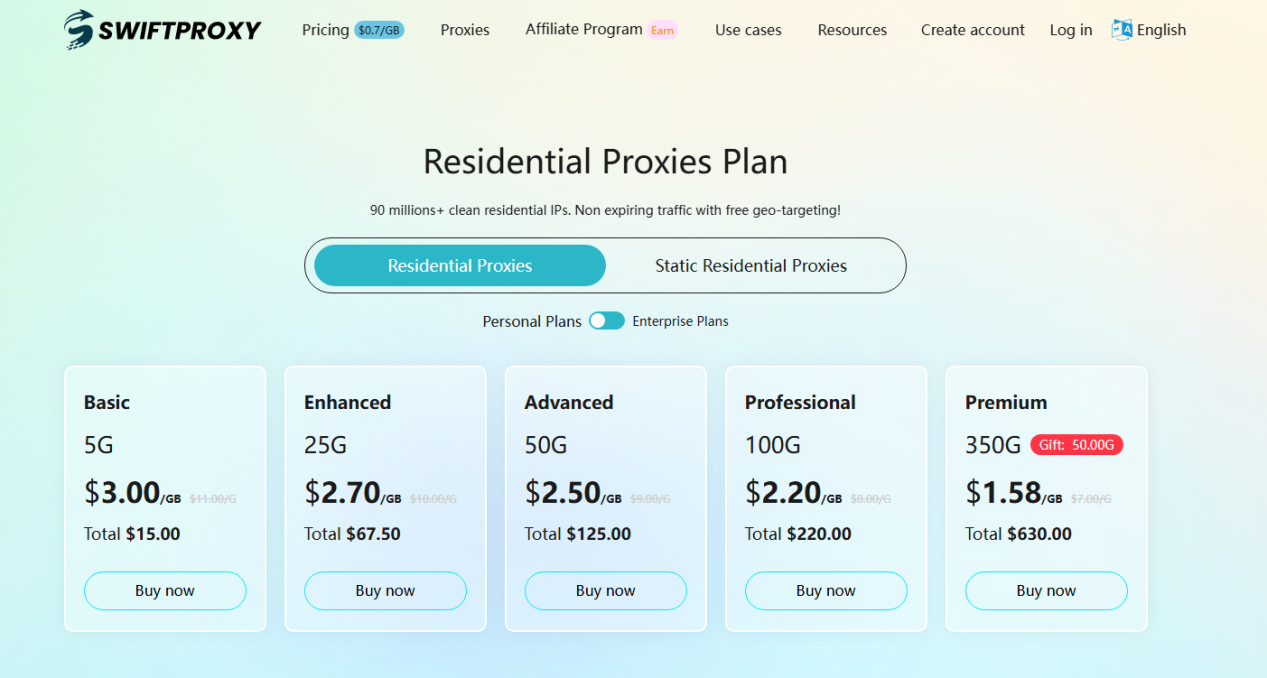Click the red Gift 50.00G badge
Screen dimensions: 1267x678
pos(1076,445)
